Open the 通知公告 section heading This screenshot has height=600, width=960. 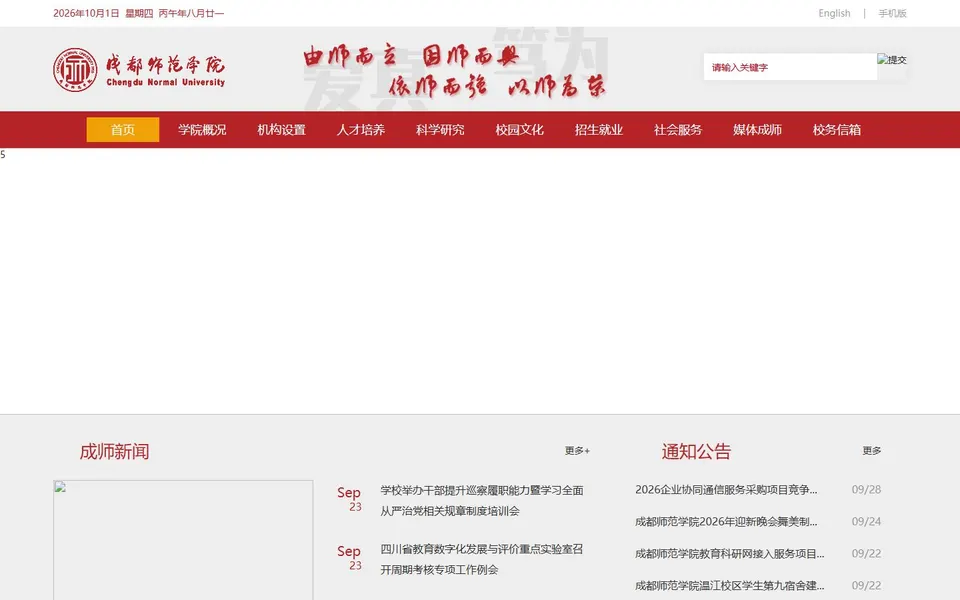tap(696, 452)
